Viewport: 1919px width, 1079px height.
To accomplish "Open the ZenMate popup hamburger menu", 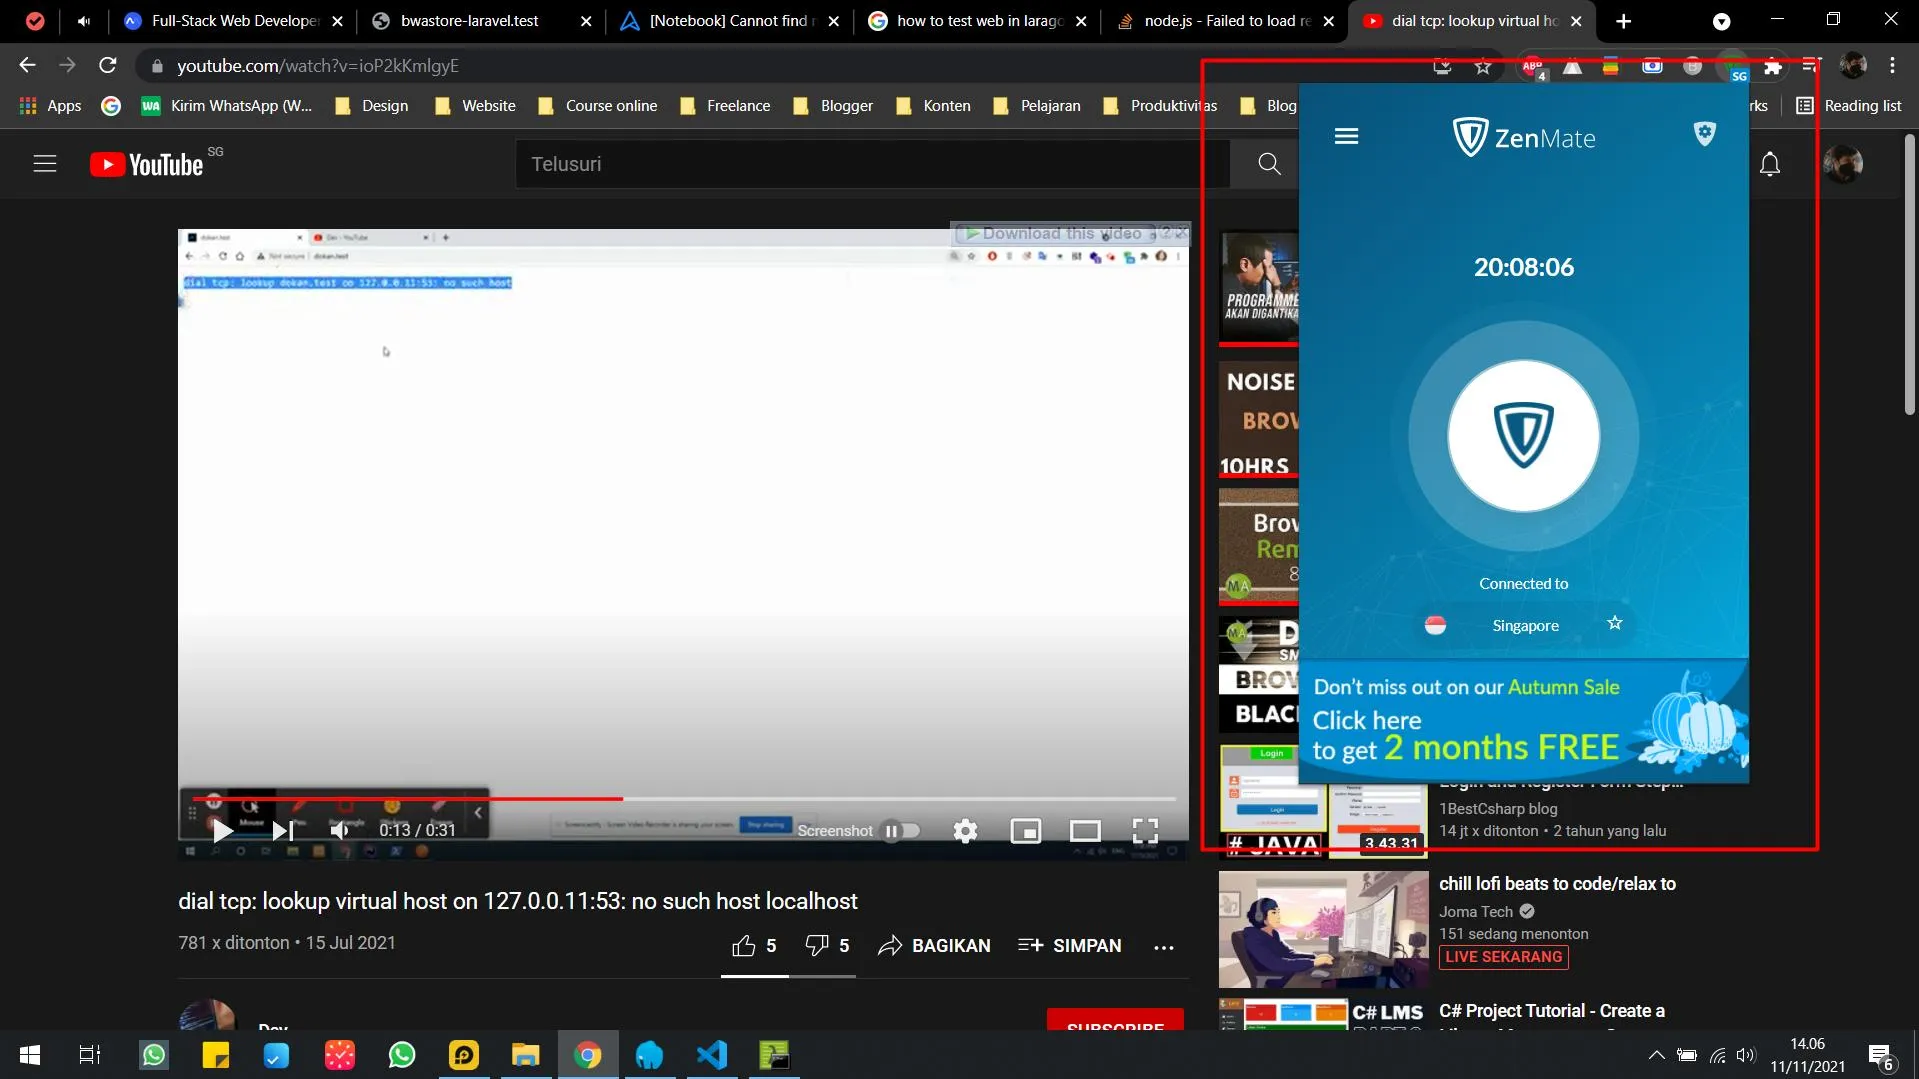I will (x=1346, y=136).
